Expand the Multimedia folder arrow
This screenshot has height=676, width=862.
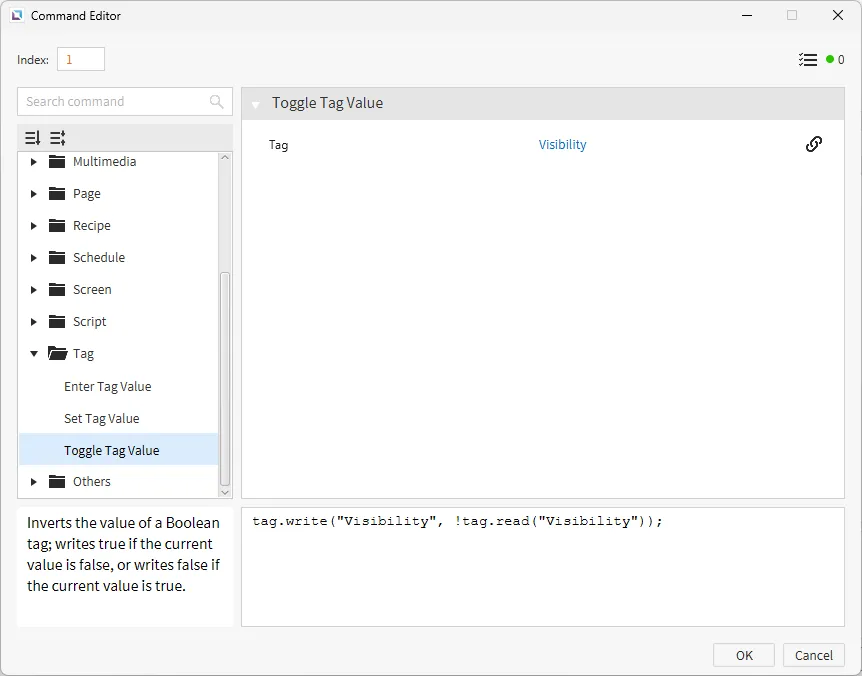pos(34,162)
